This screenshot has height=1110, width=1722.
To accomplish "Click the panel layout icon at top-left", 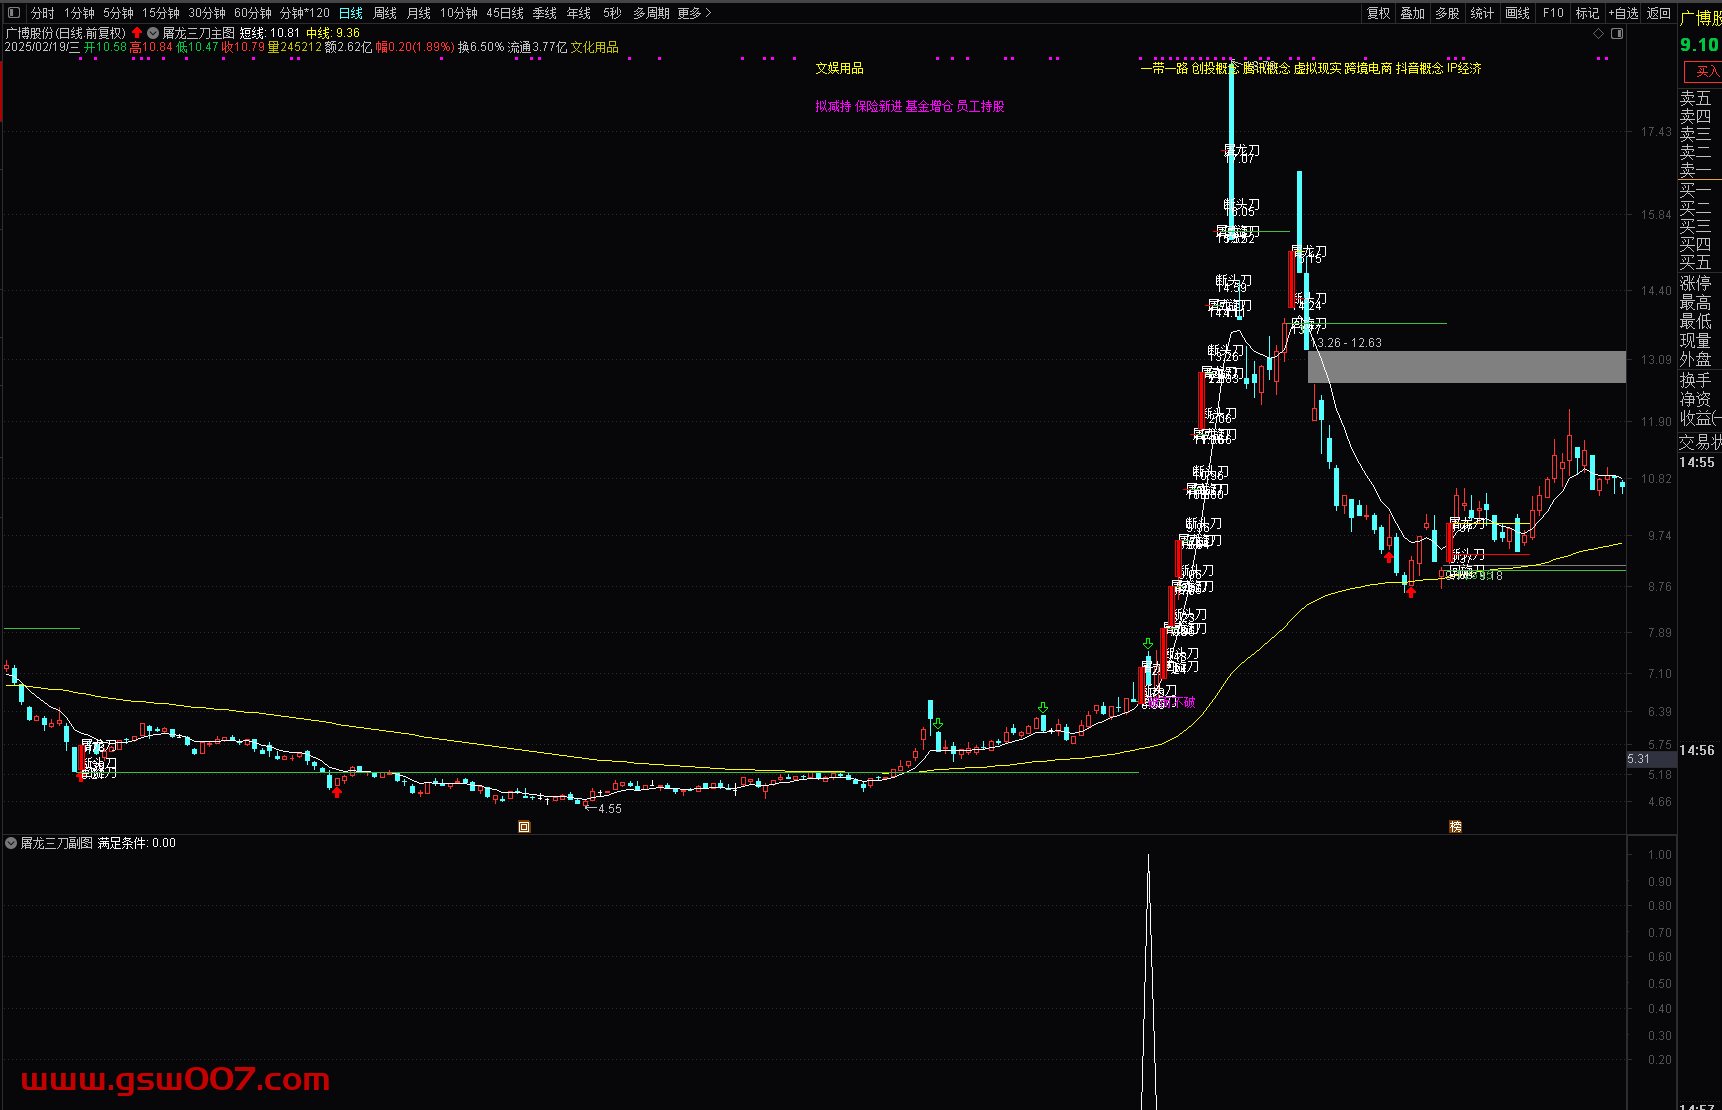I will (13, 13).
